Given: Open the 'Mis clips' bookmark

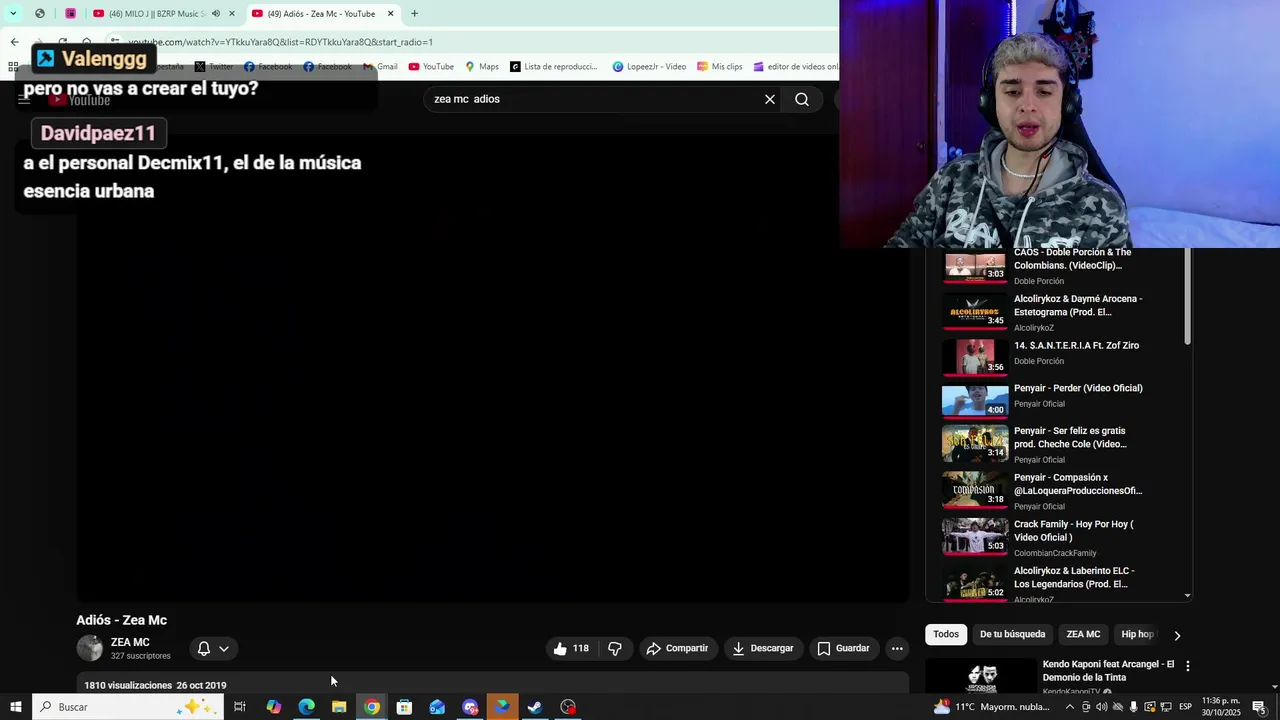Looking at the screenshot, I should coord(719,67).
